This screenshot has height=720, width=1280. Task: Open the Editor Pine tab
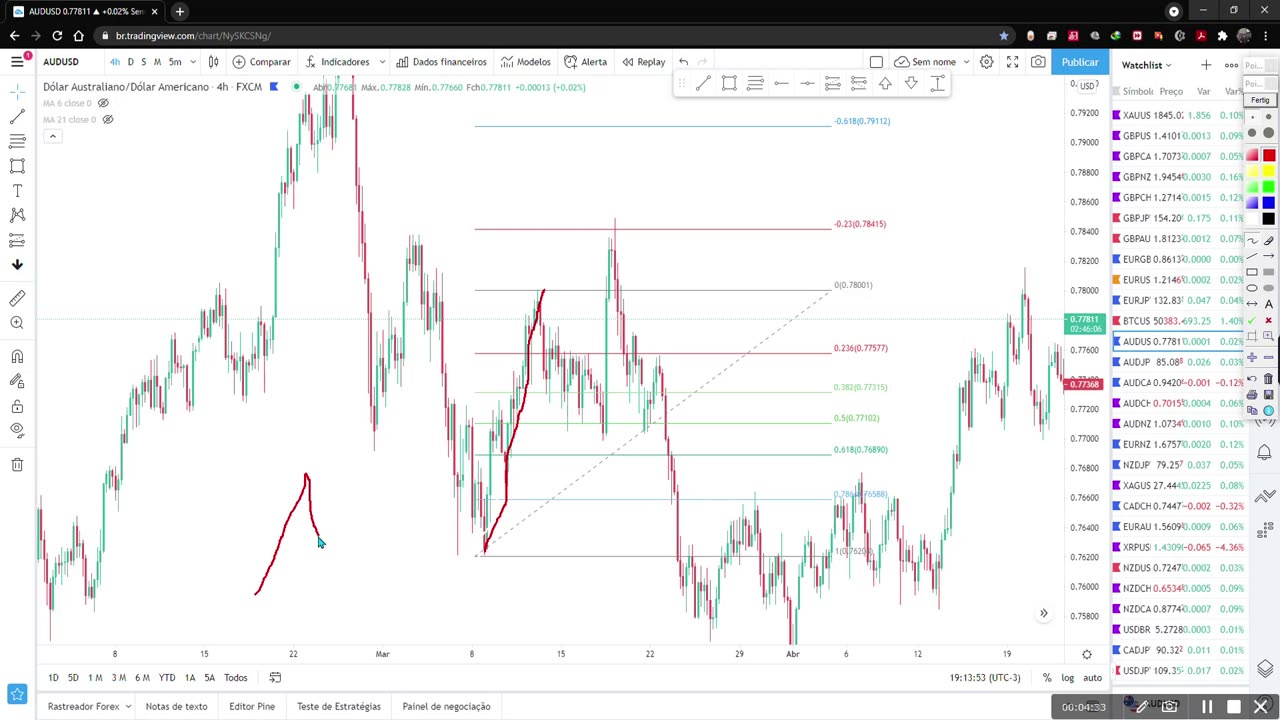pyautogui.click(x=252, y=707)
